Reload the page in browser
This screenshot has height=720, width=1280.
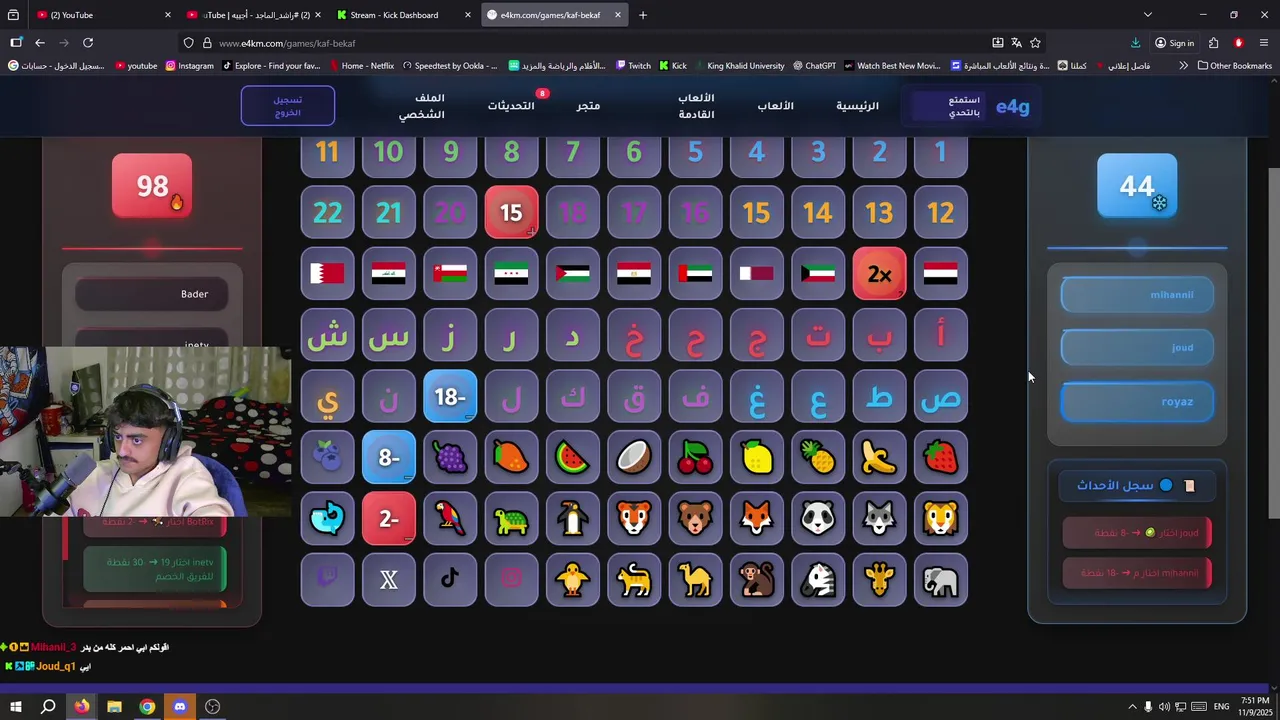(x=88, y=43)
